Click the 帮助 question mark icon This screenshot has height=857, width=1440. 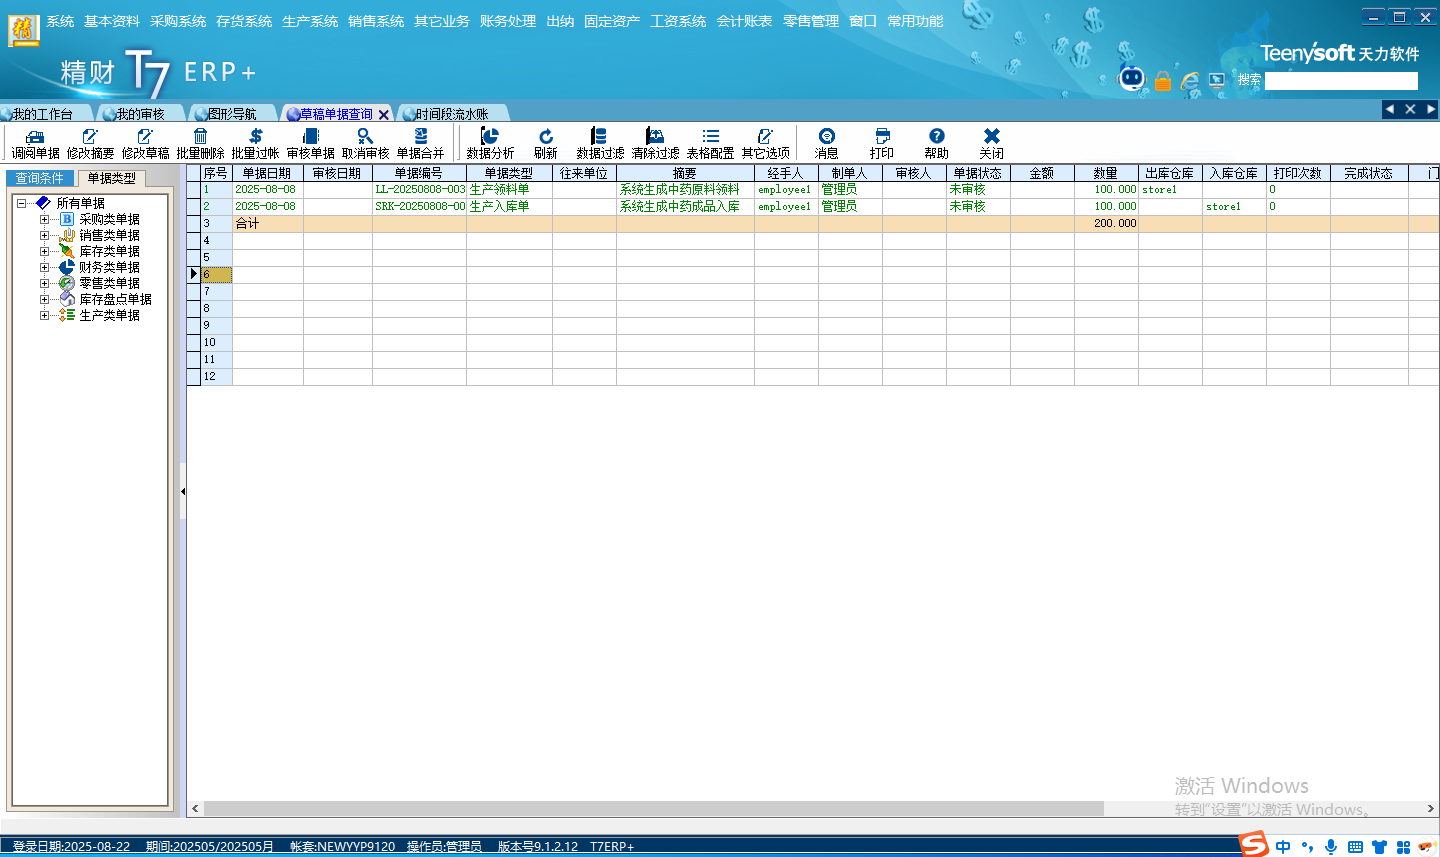[936, 137]
